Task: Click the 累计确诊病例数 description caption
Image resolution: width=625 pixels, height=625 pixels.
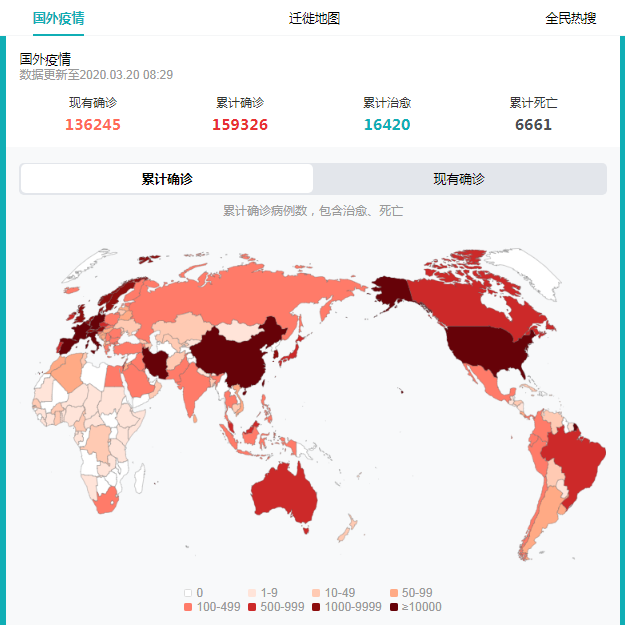Action: (313, 210)
